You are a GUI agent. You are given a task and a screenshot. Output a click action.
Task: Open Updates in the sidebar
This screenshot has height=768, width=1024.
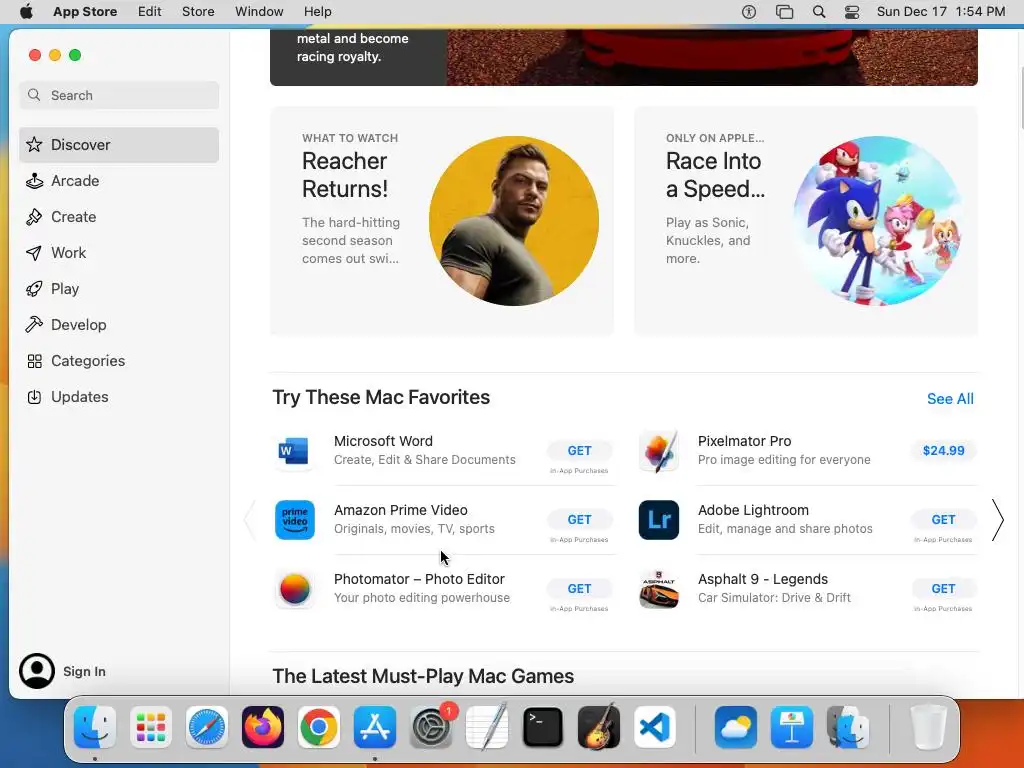click(119, 397)
